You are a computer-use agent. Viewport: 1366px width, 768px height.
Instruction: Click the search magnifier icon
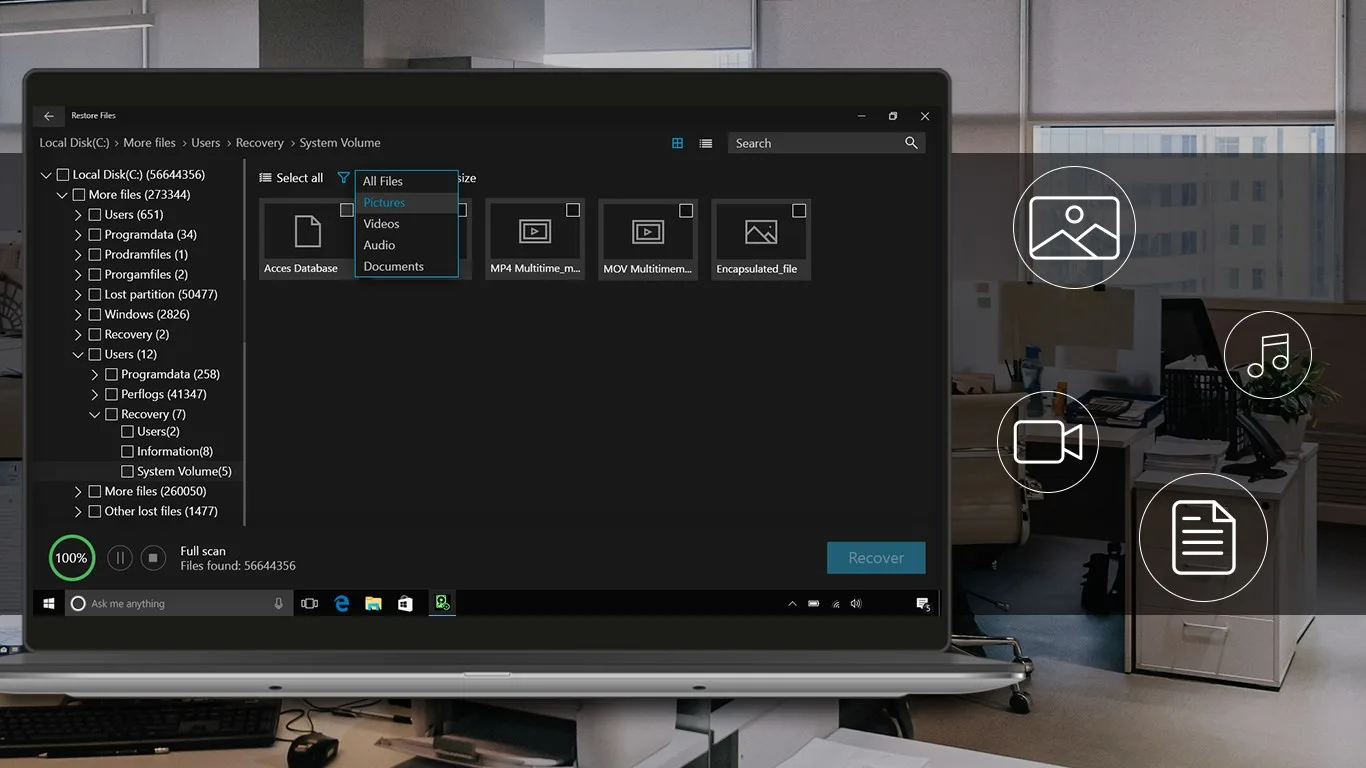point(911,143)
